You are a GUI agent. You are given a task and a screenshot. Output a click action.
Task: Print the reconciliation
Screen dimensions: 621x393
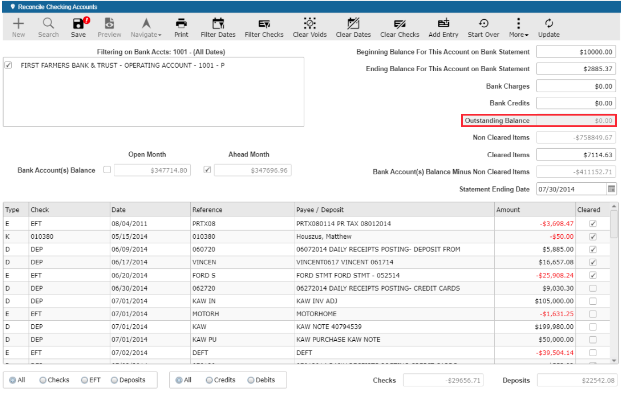tap(181, 27)
